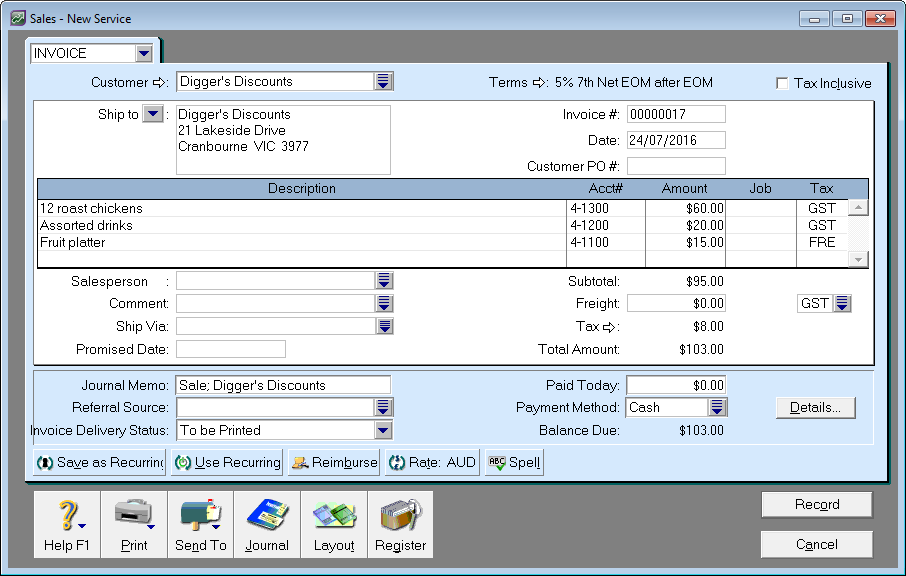Enable the Tax Inclusive checkbox
Image resolution: width=906 pixels, height=576 pixels.
tap(782, 84)
